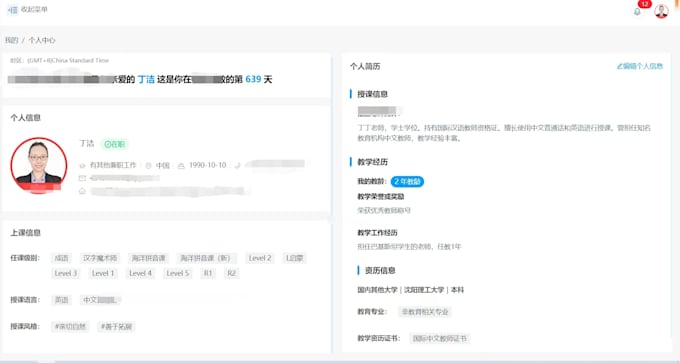Click the 授课语言 label

pyautogui.click(x=25, y=300)
